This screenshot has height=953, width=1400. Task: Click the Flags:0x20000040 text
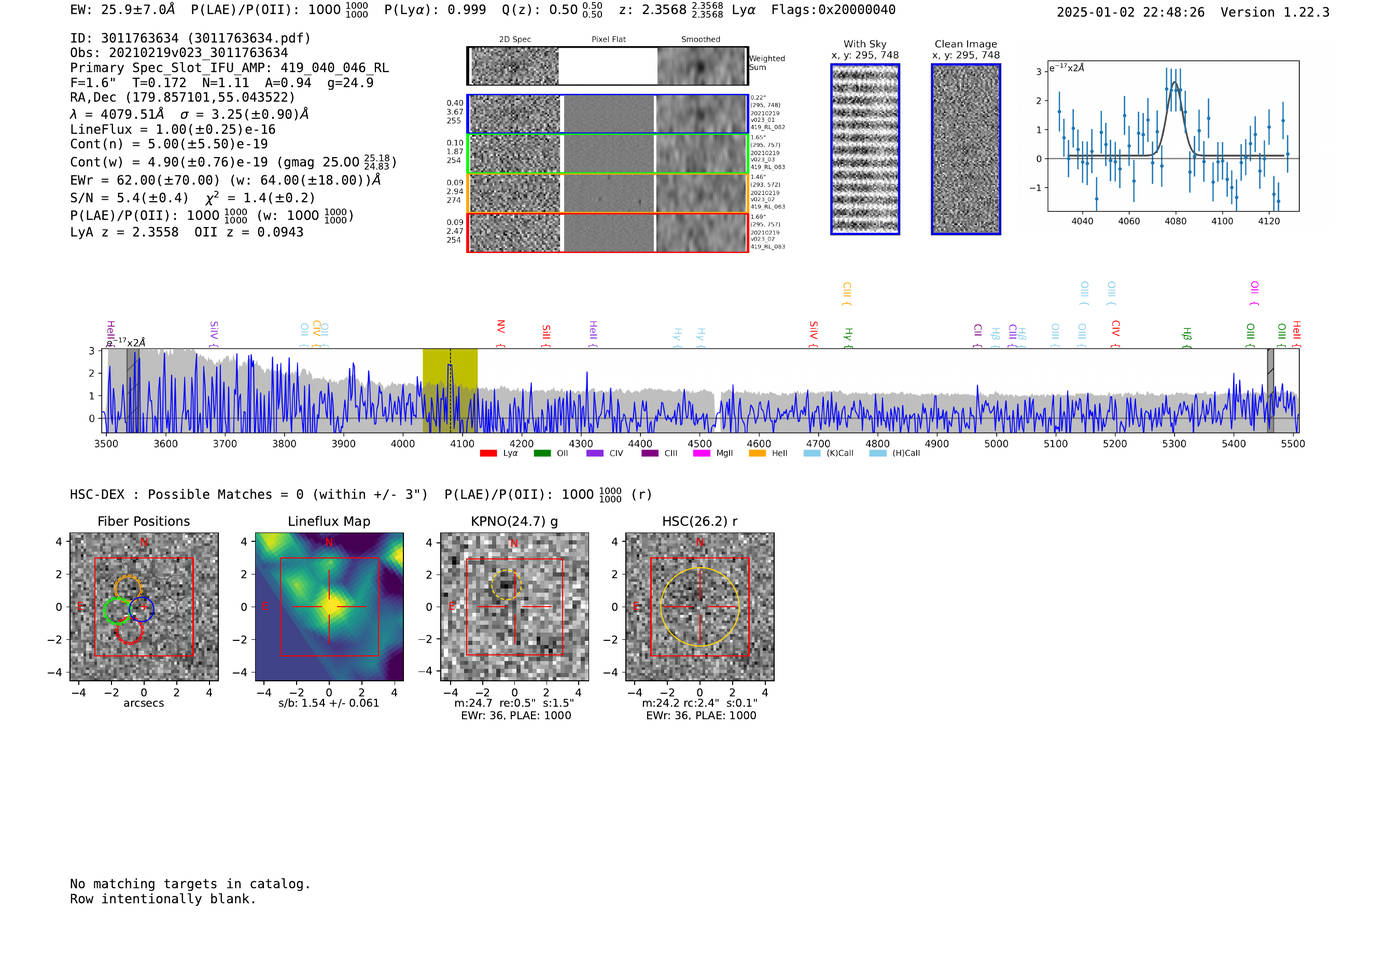pos(833,9)
